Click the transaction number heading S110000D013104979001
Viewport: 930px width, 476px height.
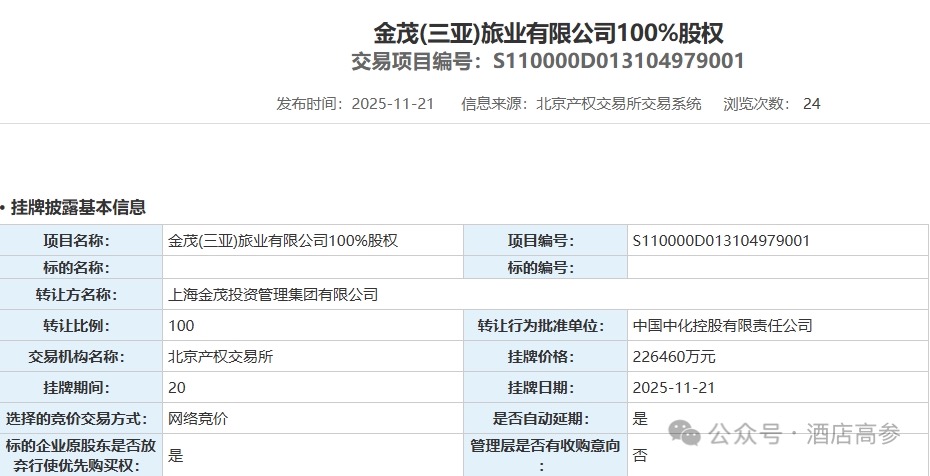tap(619, 62)
